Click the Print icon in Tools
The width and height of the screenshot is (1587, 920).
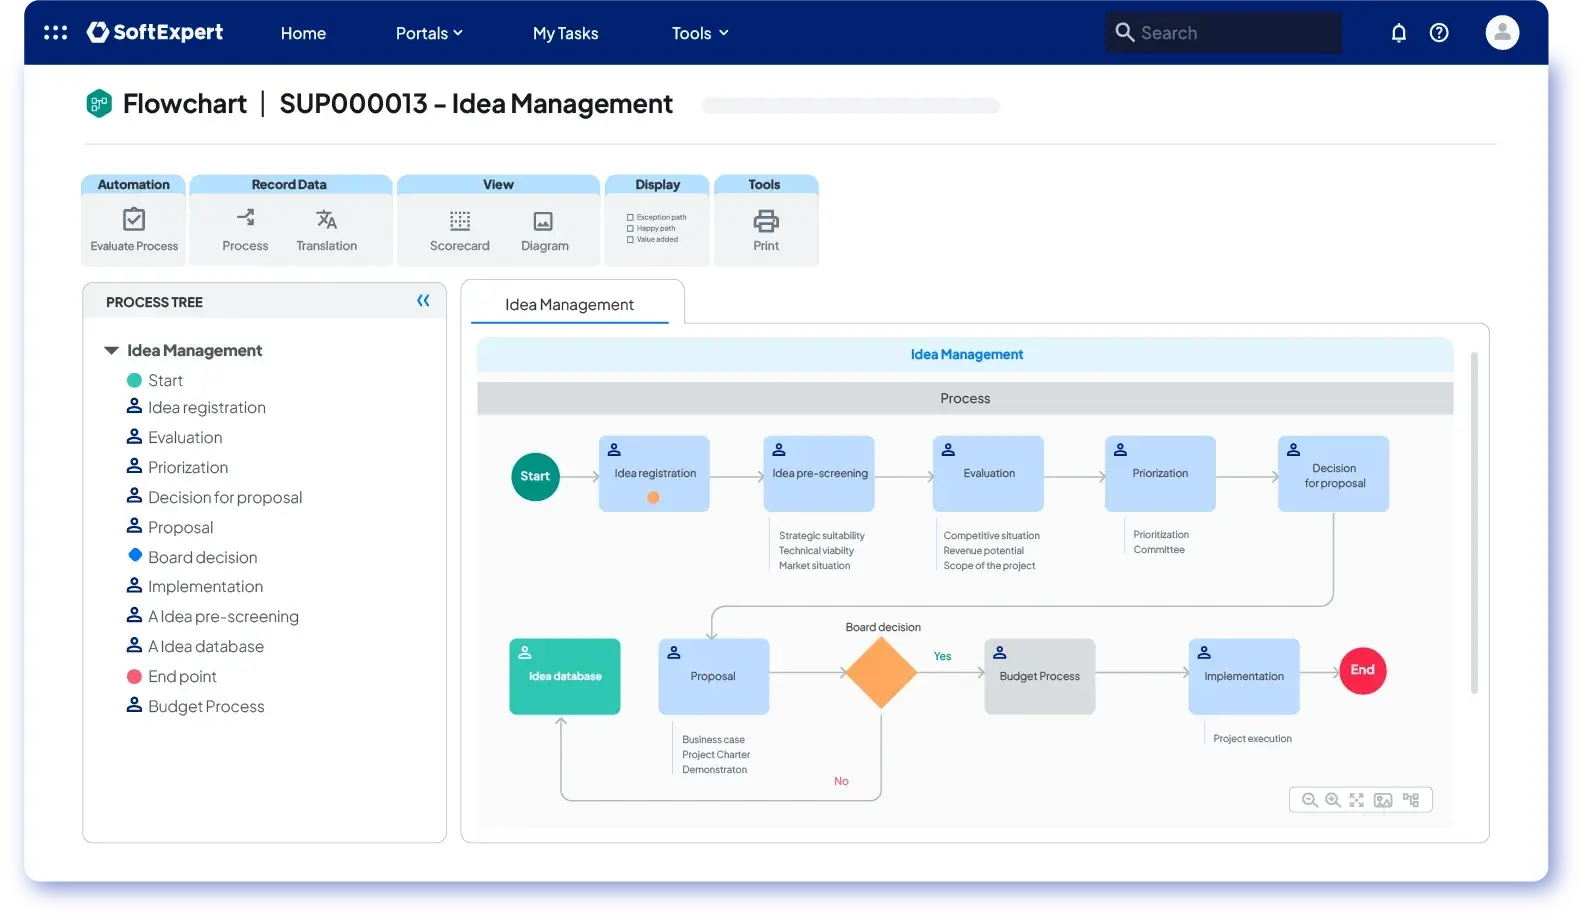pos(766,221)
